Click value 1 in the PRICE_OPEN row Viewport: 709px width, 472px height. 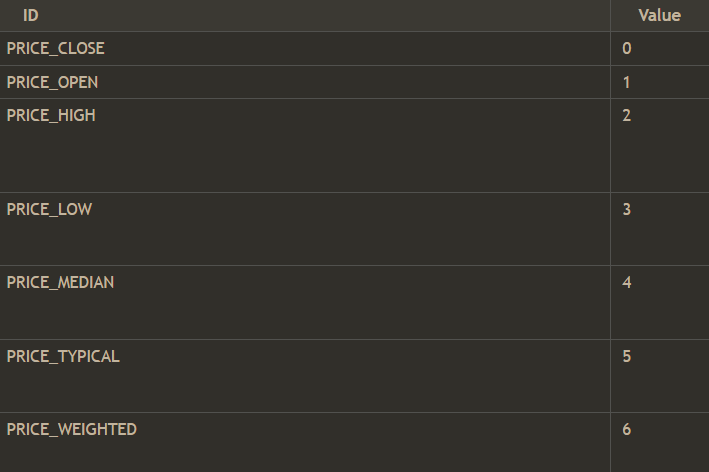(x=627, y=82)
